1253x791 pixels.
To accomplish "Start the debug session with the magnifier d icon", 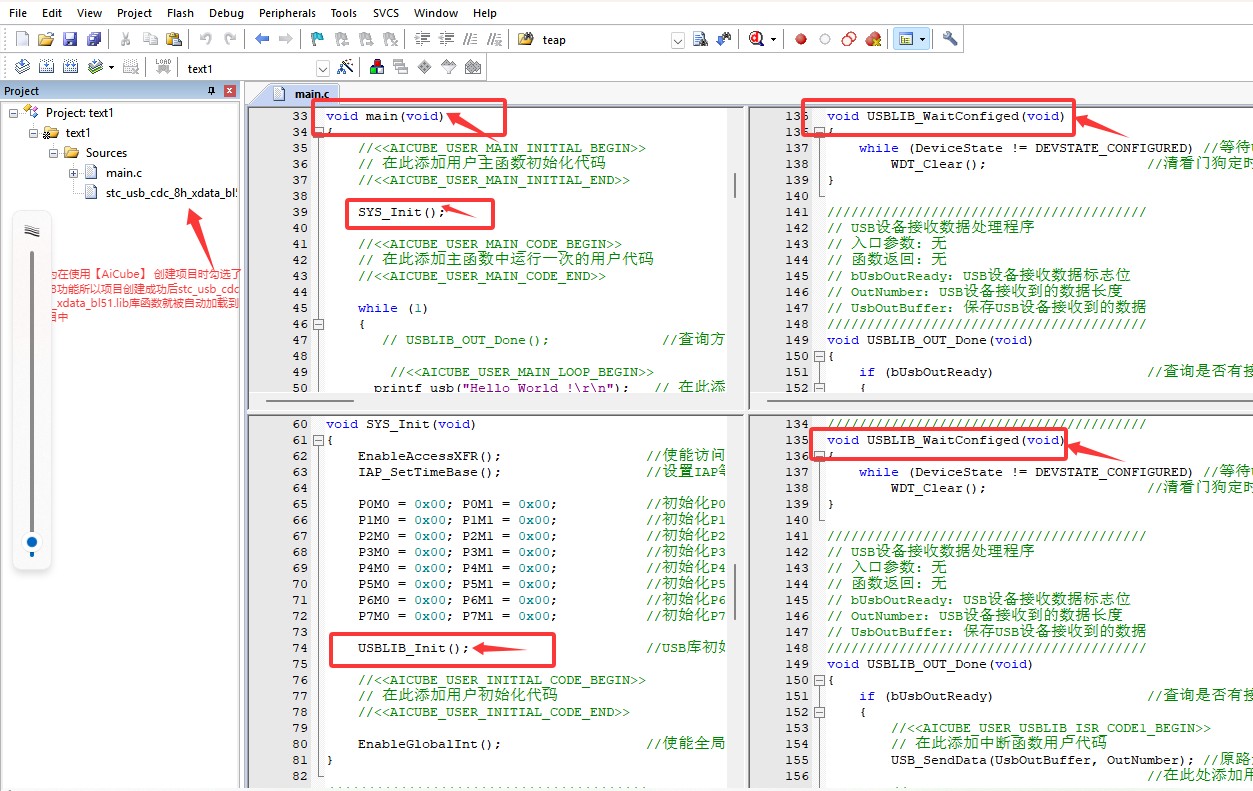I will click(756, 39).
